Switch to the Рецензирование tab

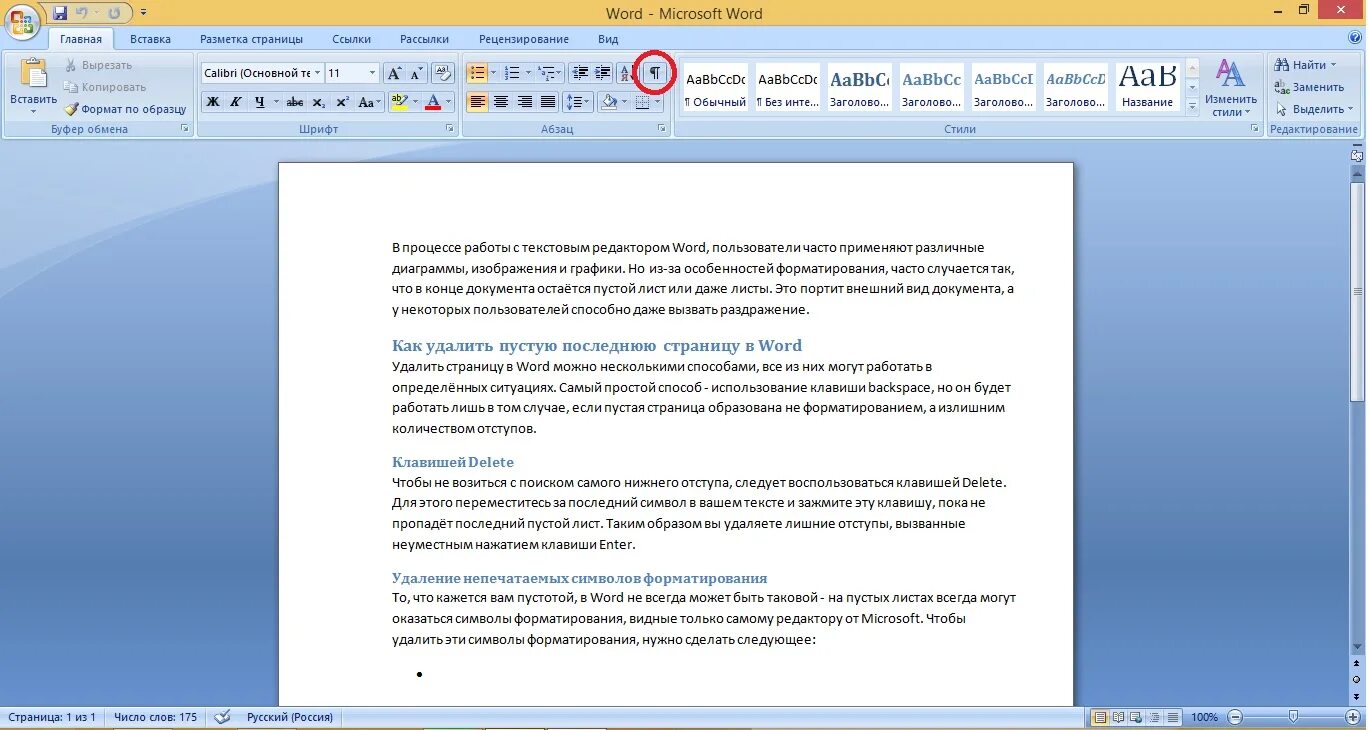tap(524, 39)
